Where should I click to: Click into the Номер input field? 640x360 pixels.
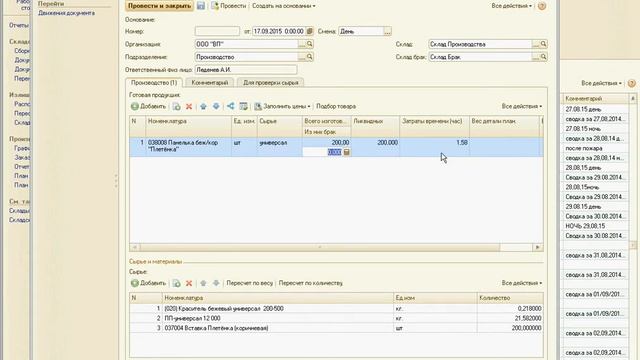pos(217,31)
